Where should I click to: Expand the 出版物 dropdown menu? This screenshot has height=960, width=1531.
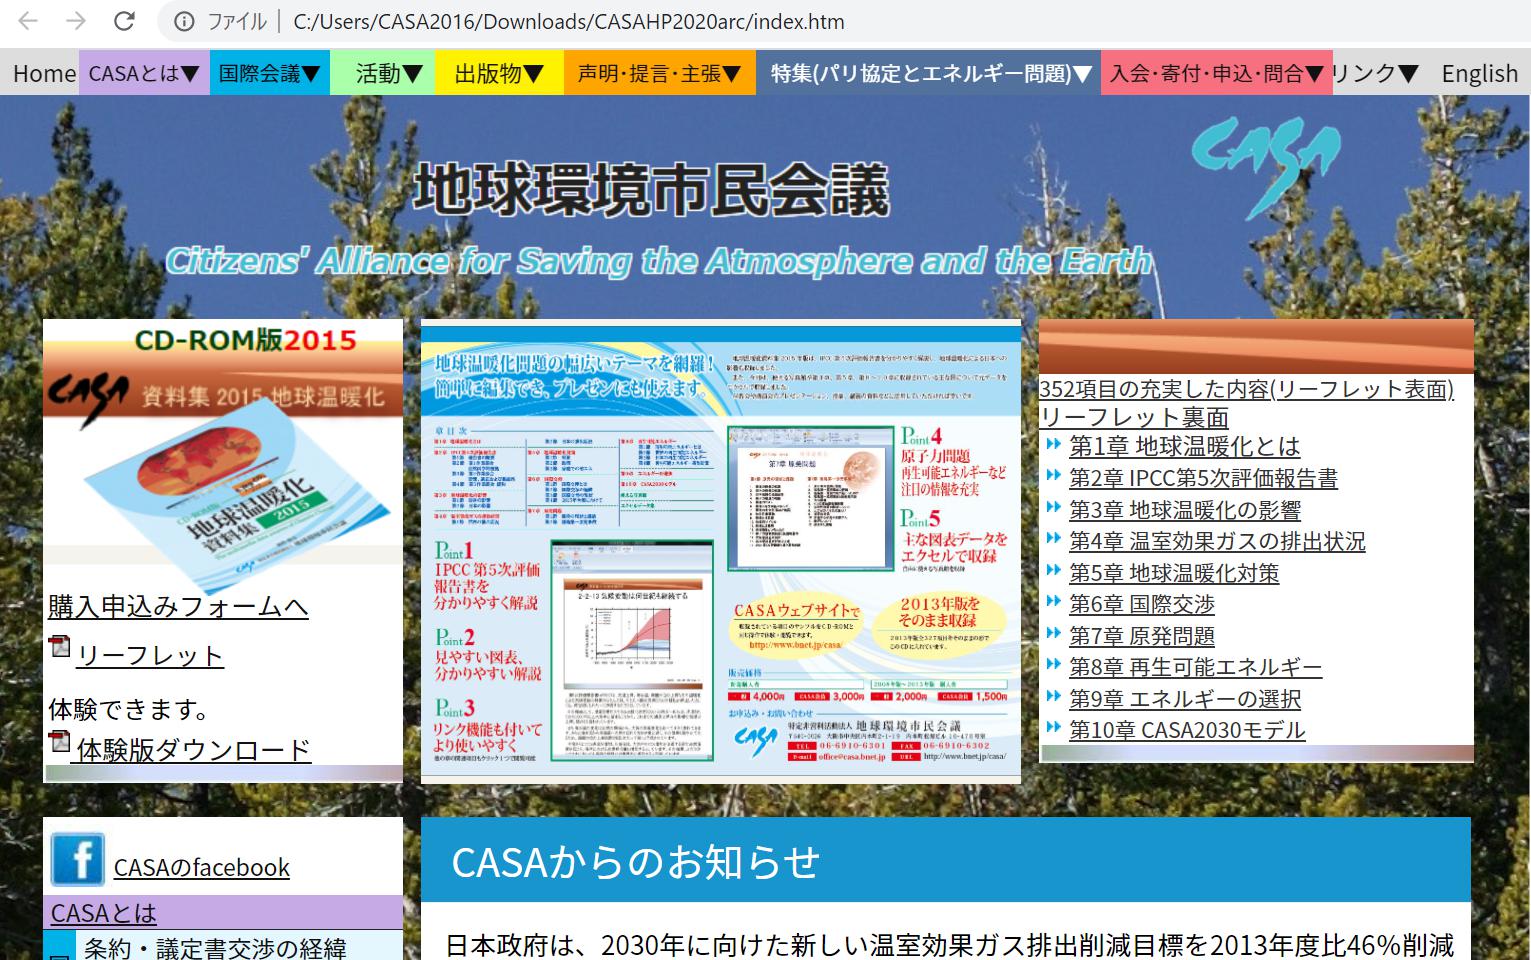click(x=499, y=73)
